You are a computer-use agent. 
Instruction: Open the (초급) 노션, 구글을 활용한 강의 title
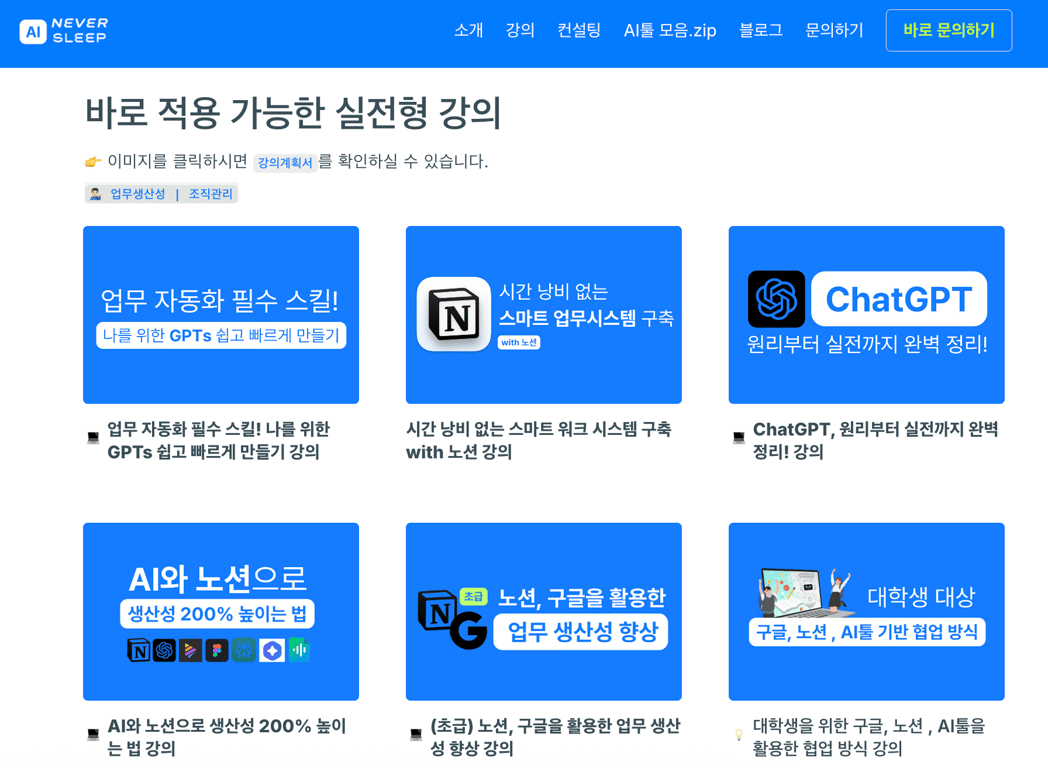point(555,737)
